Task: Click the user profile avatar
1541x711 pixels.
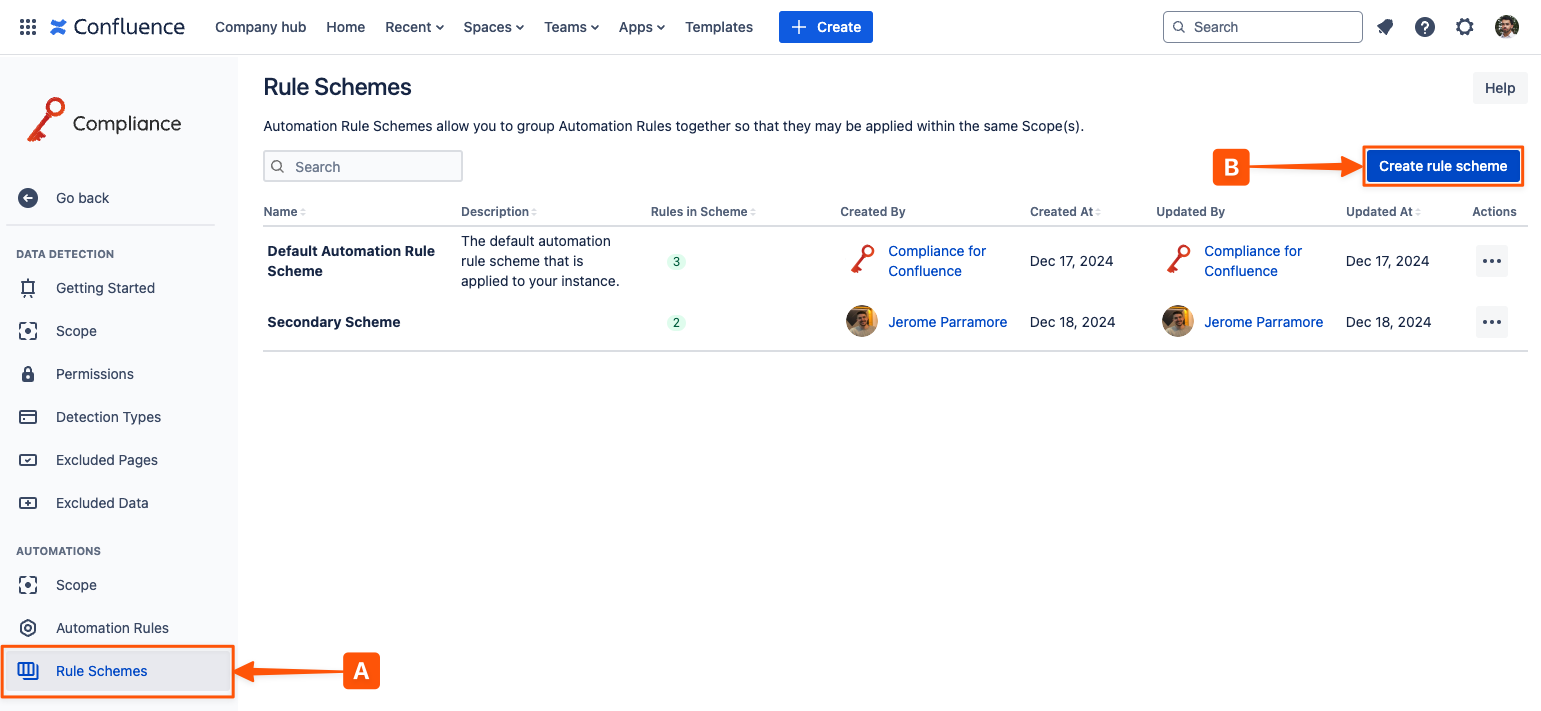Action: (1506, 27)
